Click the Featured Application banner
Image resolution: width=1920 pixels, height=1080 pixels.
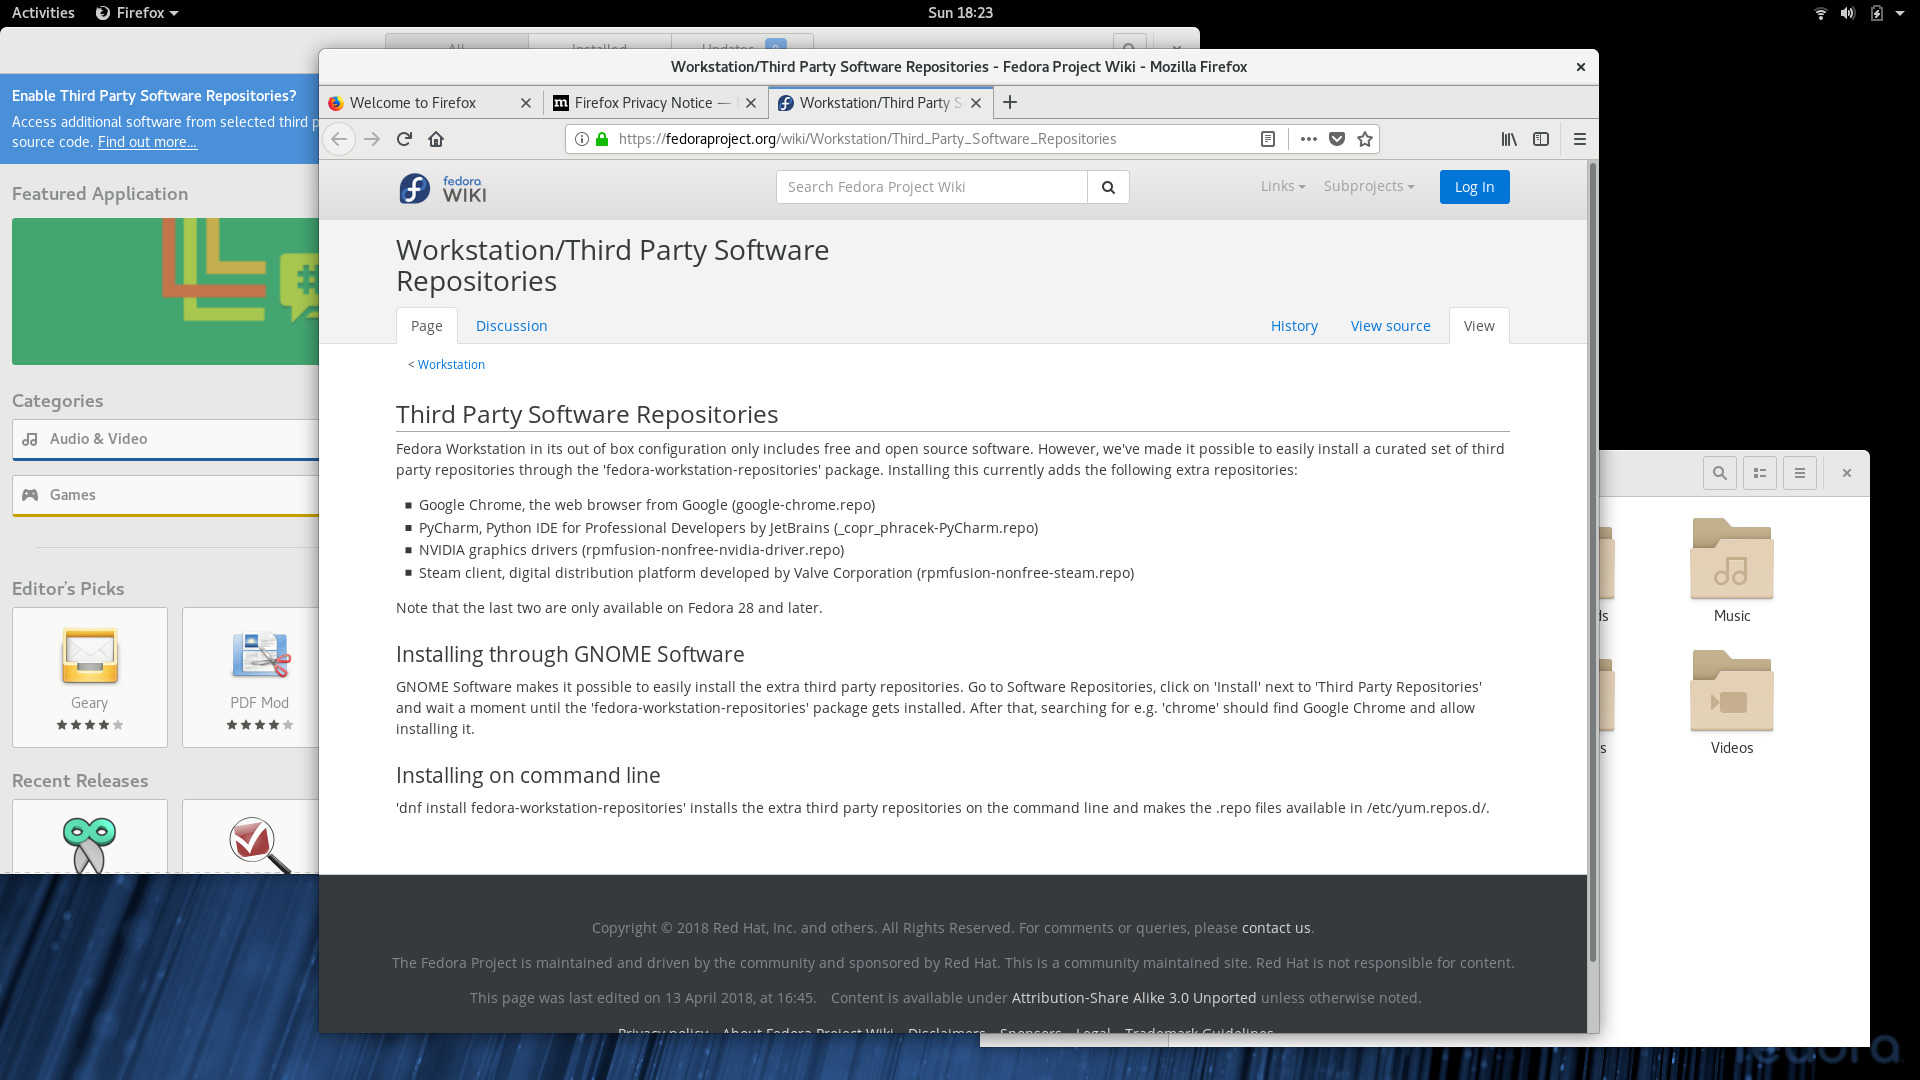click(x=166, y=291)
